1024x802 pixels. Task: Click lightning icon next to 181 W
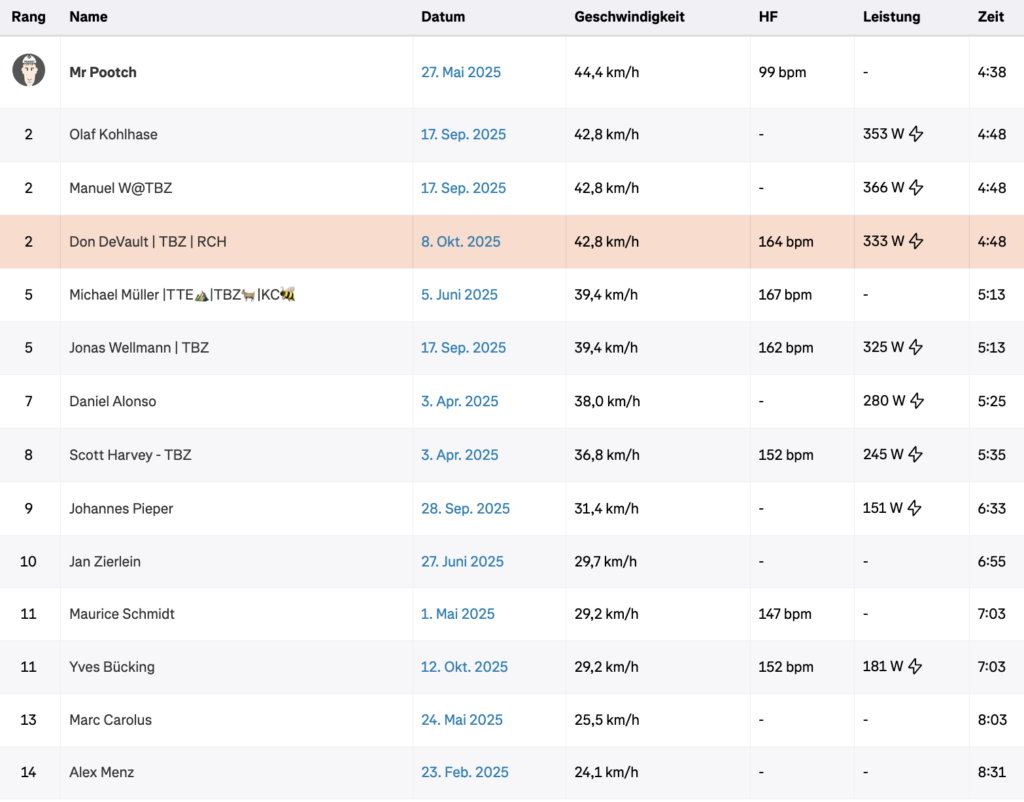coord(916,667)
